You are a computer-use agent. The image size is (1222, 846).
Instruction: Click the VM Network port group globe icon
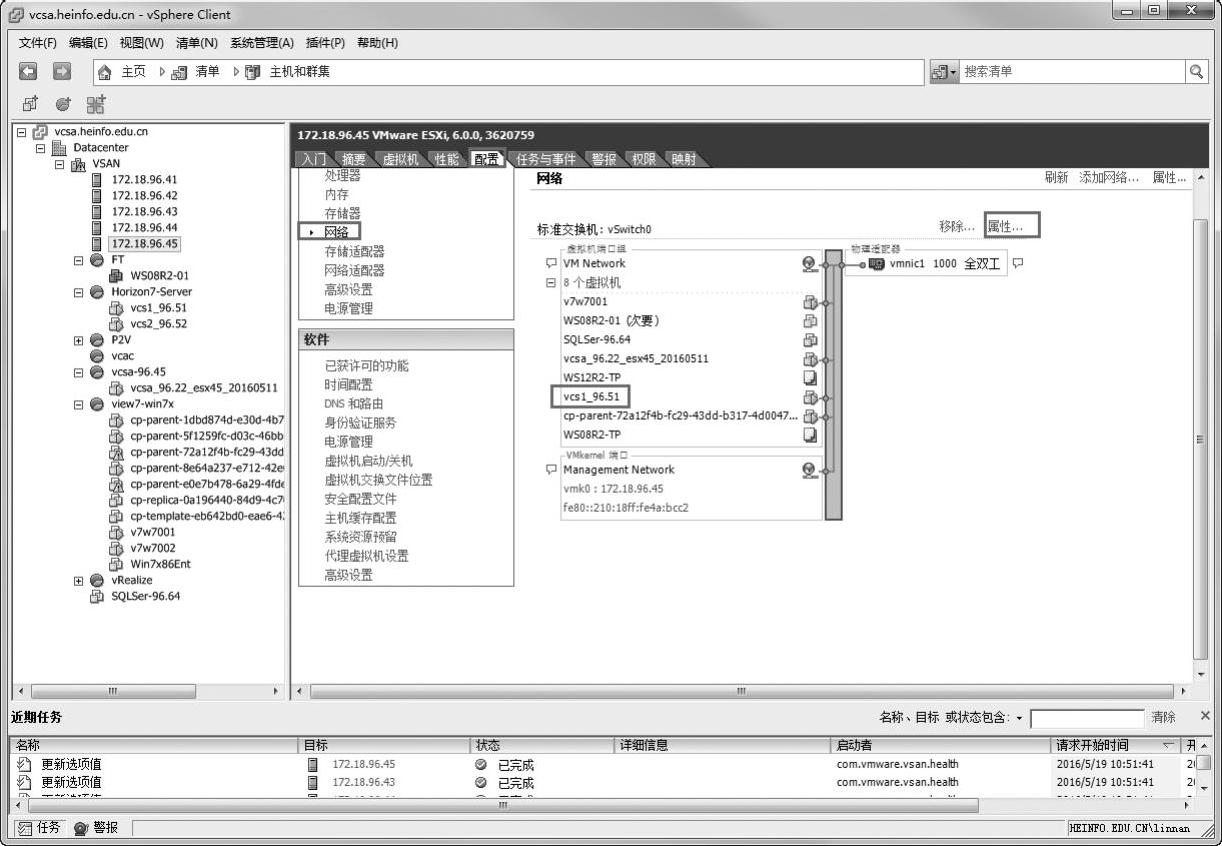coord(809,264)
